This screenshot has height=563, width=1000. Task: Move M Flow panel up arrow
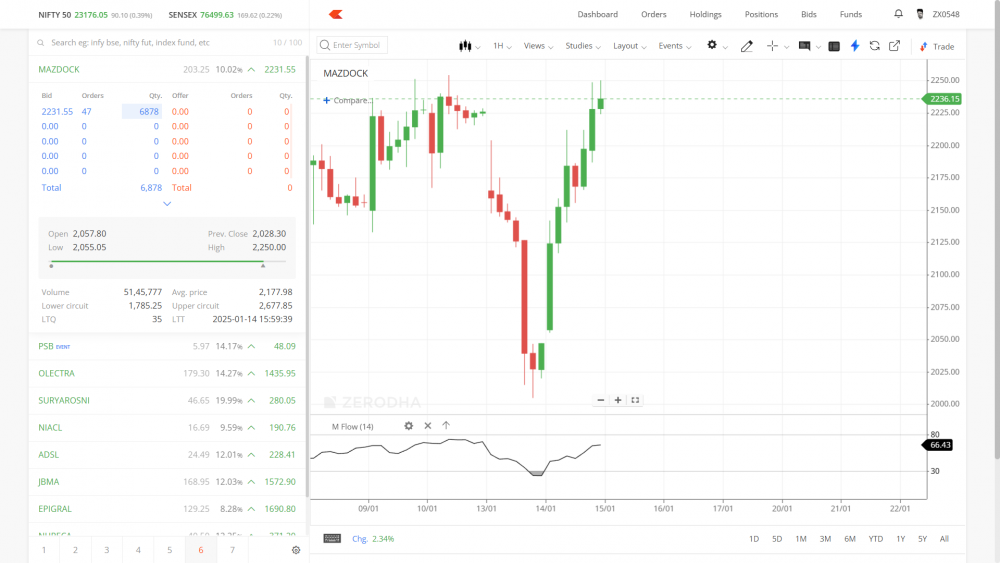point(446,425)
